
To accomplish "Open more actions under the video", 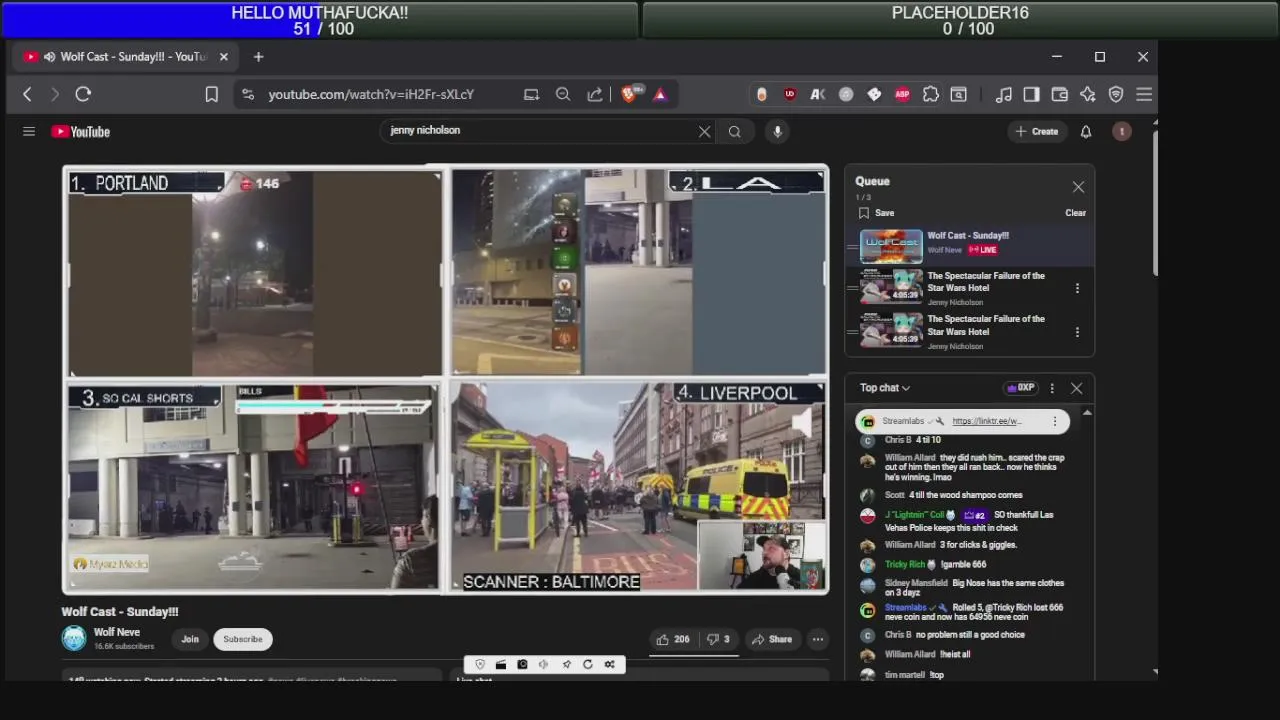I will 818,640.
